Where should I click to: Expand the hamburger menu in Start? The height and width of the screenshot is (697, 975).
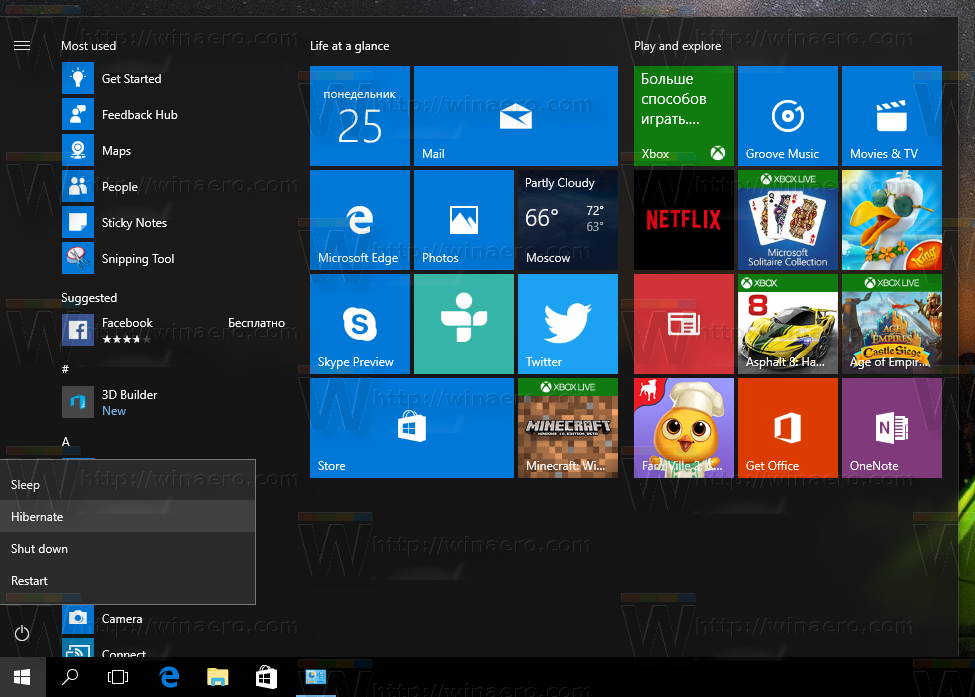coord(22,46)
